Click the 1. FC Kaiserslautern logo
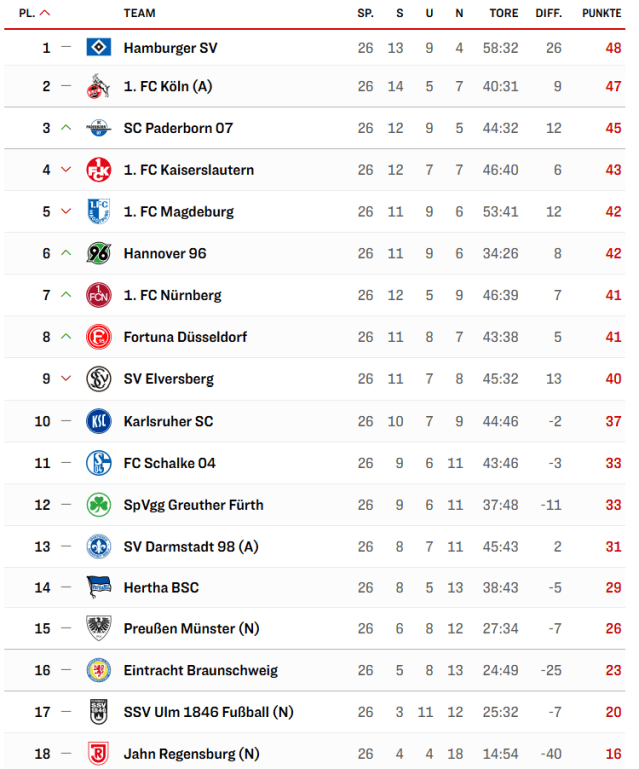The image size is (639, 769). click(98, 170)
